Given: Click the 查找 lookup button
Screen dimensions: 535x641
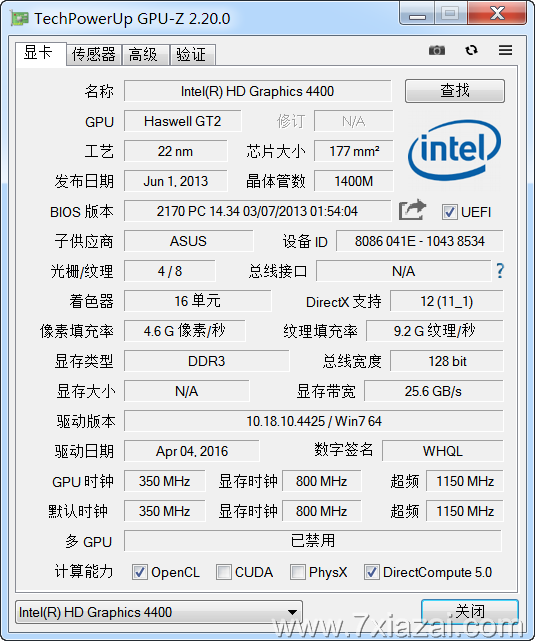Looking at the screenshot, I should click(x=454, y=91).
